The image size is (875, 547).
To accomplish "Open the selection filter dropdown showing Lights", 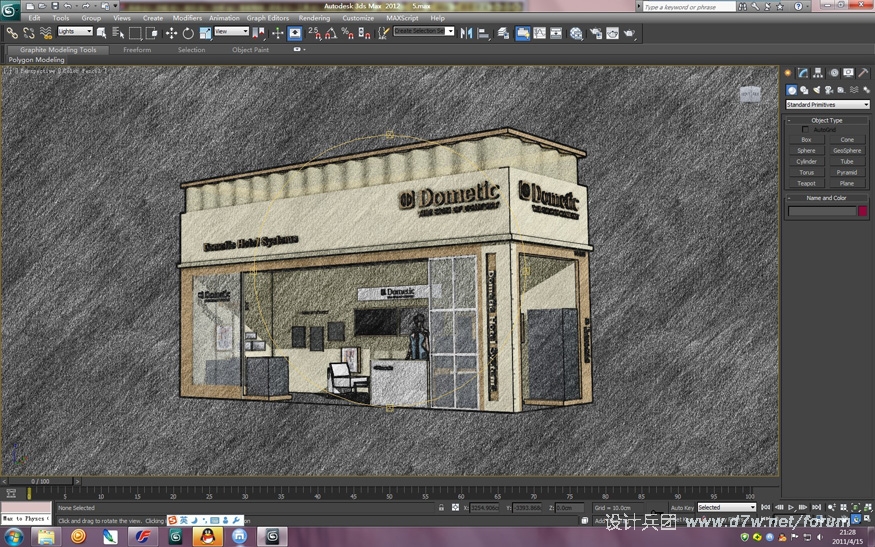I will [x=75, y=31].
